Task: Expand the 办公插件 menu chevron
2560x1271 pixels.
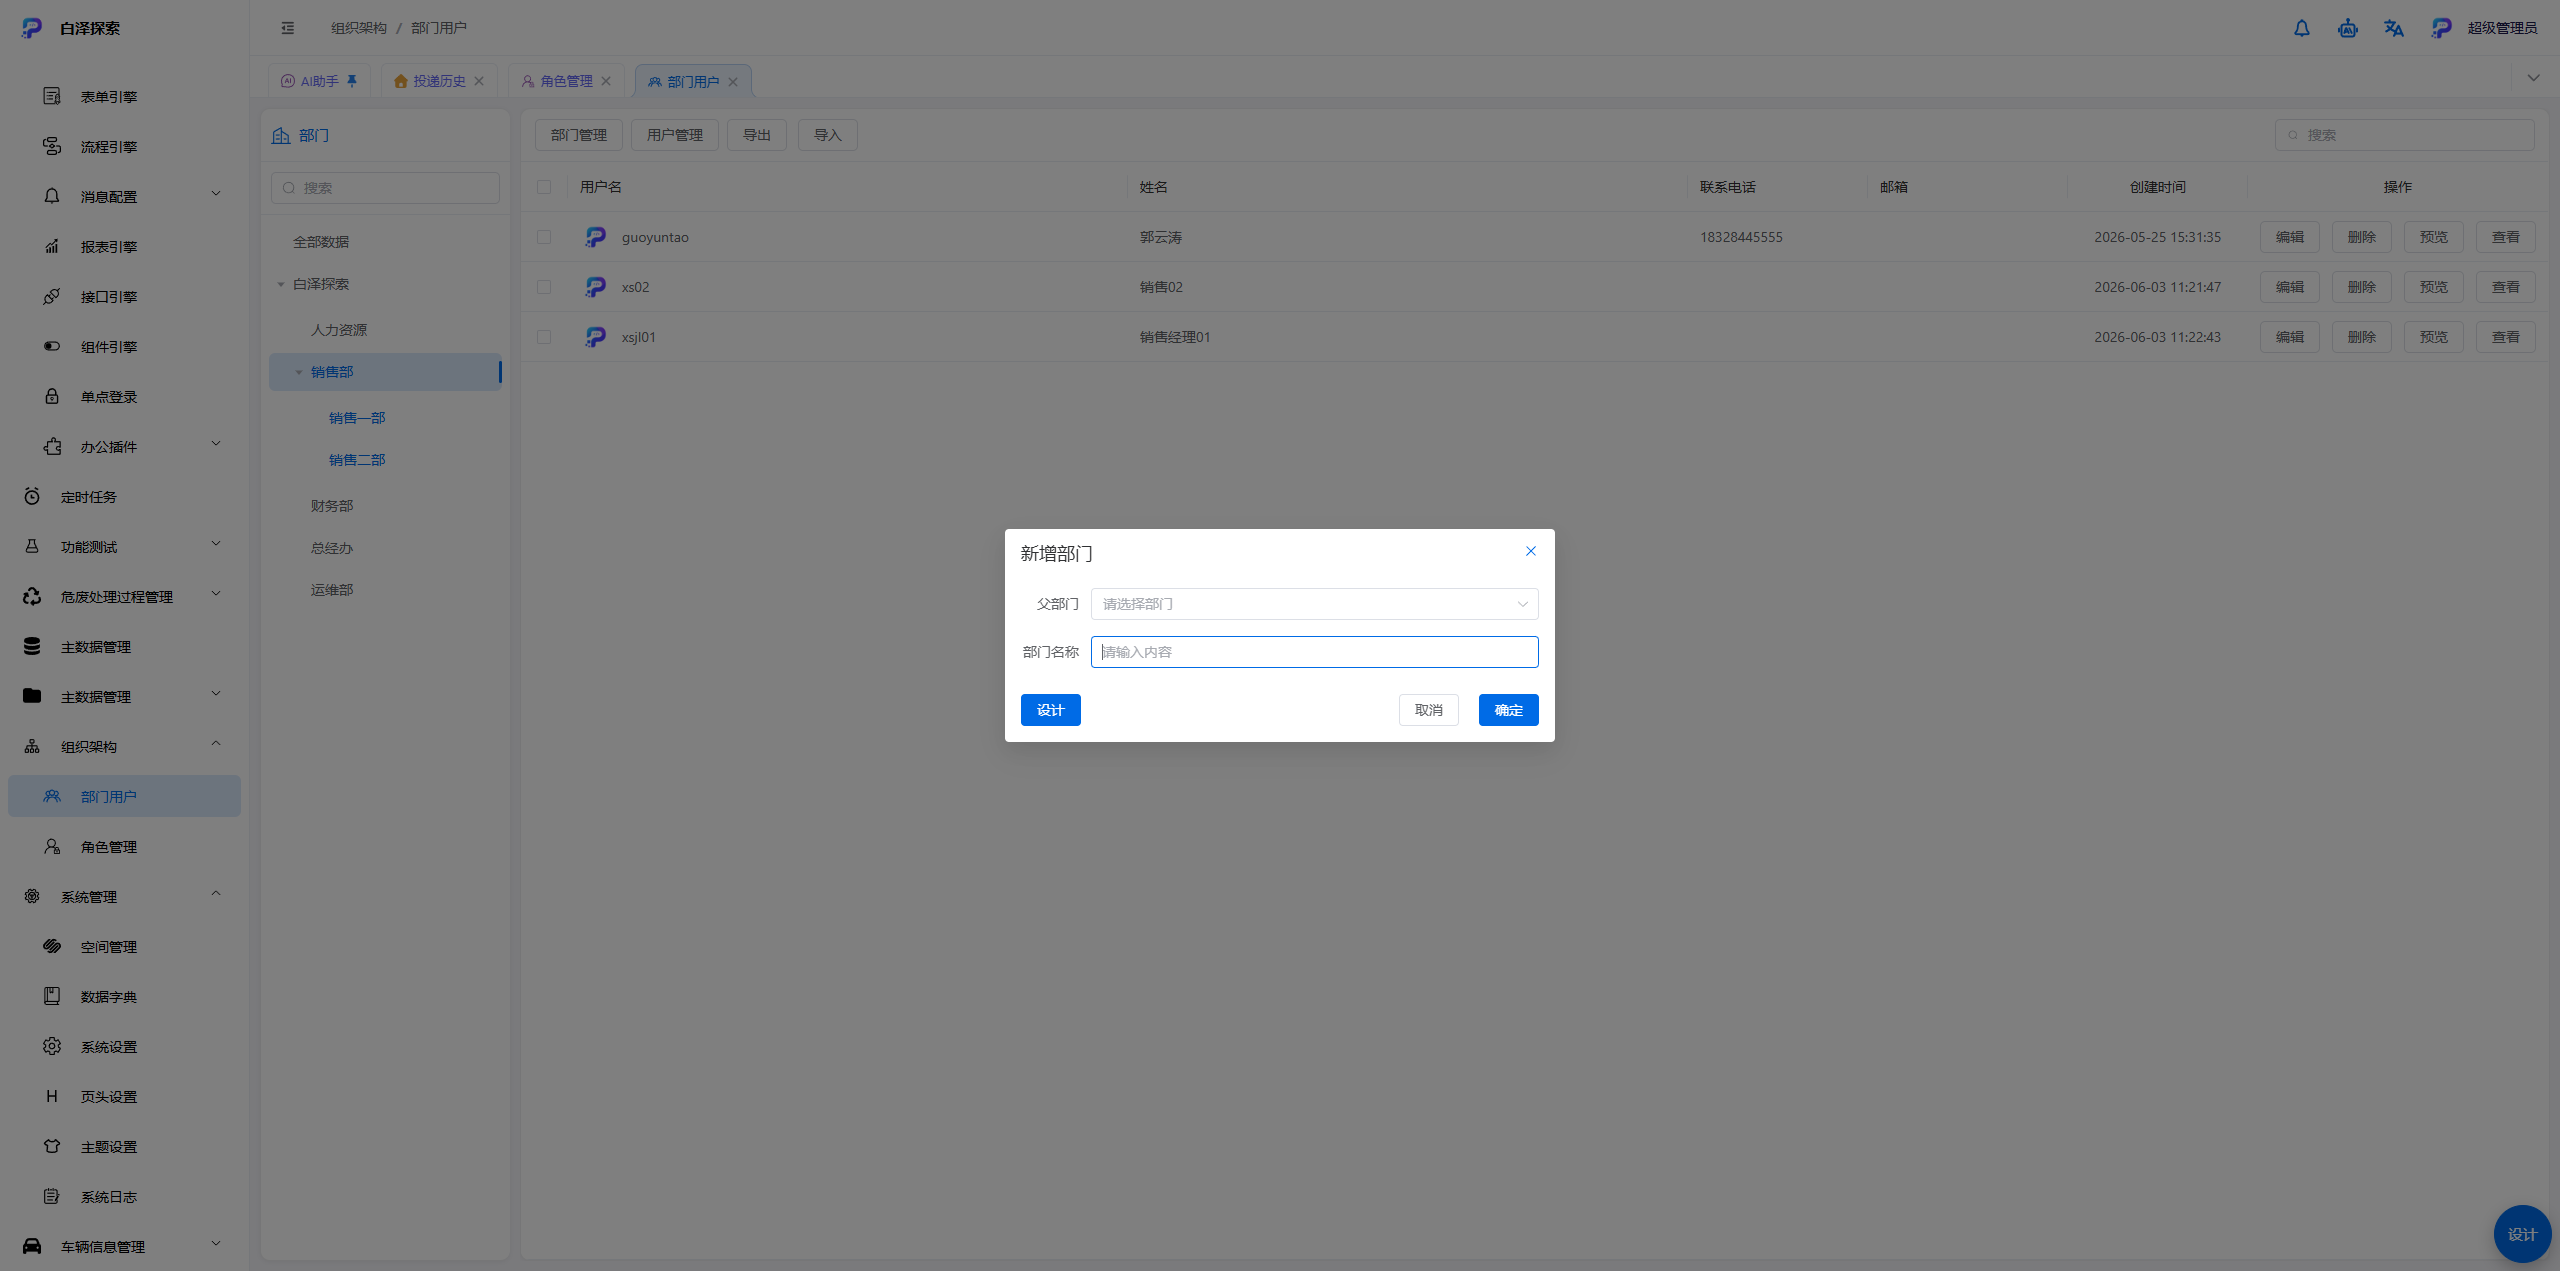Action: [x=216, y=444]
